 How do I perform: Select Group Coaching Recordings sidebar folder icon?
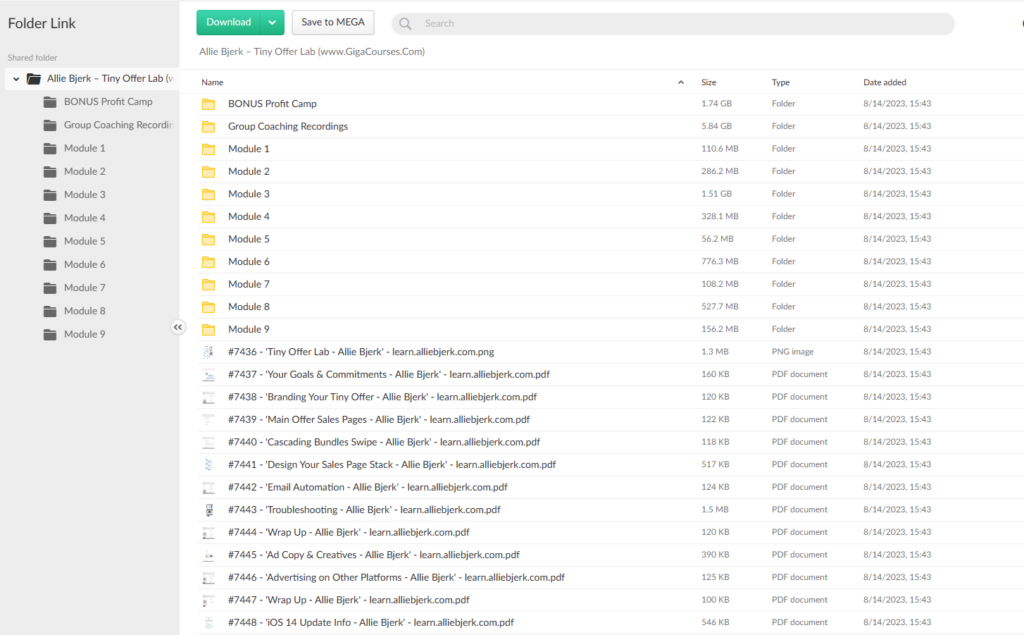pos(50,125)
